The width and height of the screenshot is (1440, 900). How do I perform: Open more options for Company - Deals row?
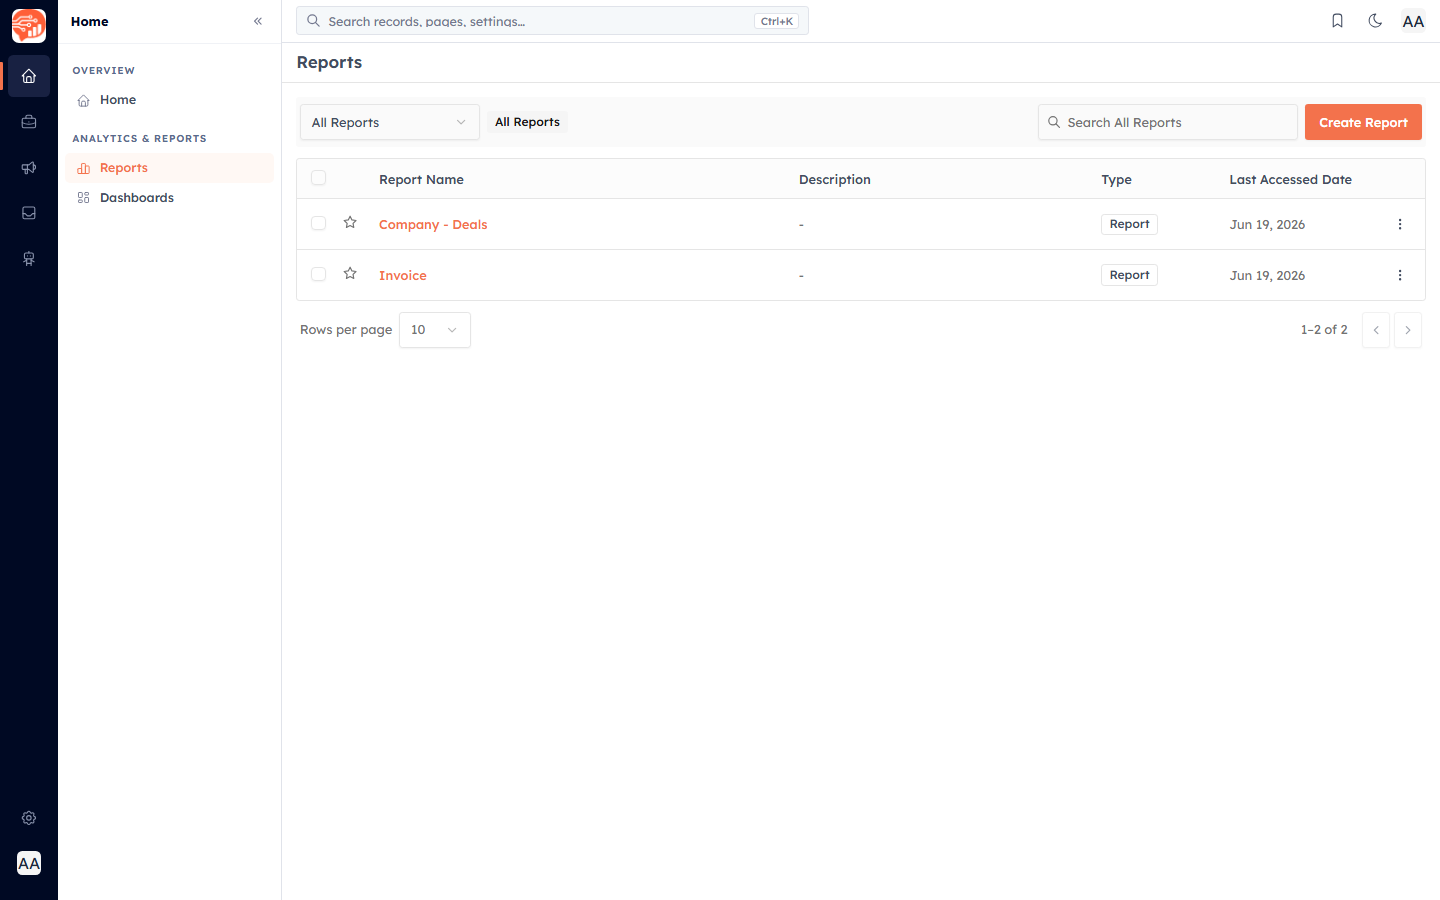(1400, 224)
